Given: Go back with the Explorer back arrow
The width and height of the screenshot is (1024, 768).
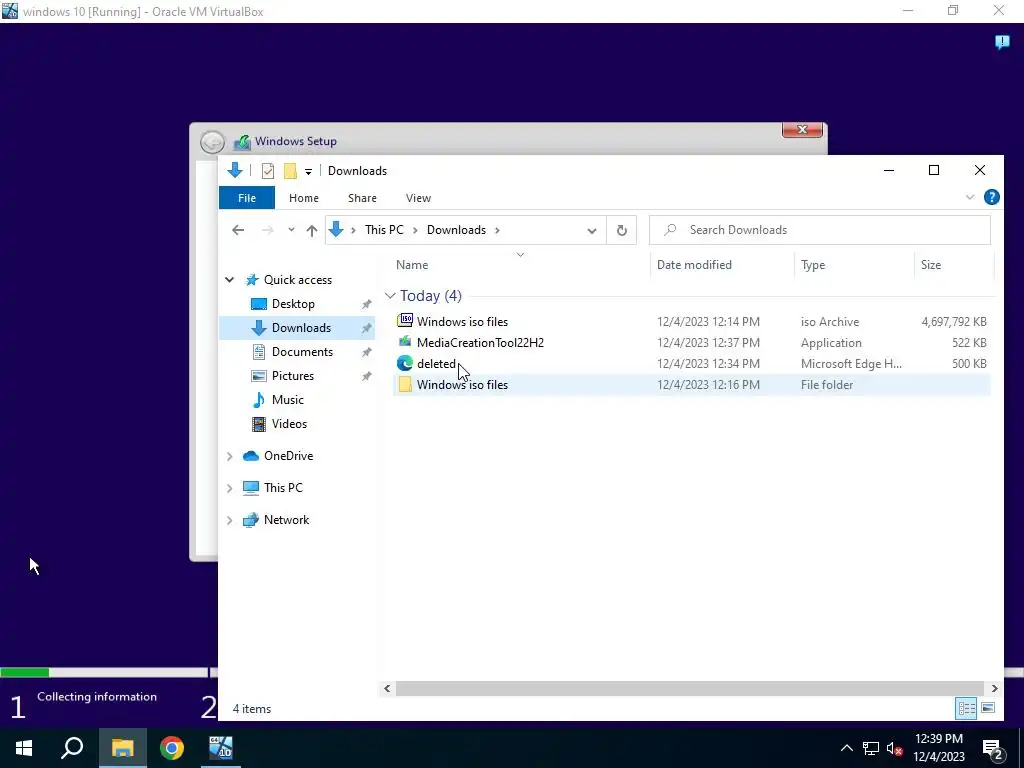Looking at the screenshot, I should tap(238, 230).
